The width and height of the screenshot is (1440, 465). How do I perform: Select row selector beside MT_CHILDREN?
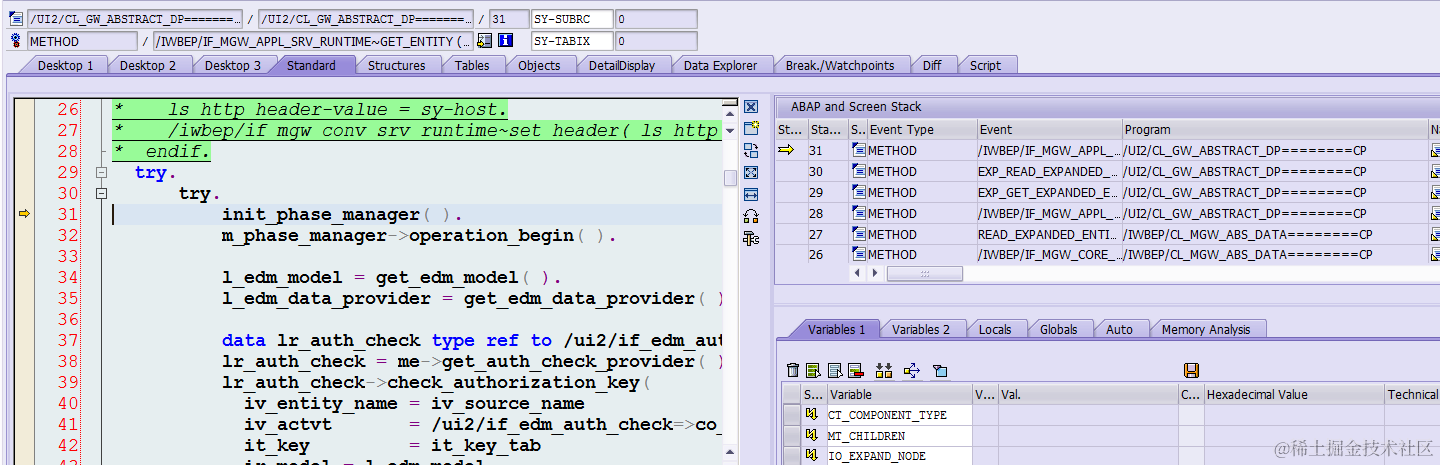(x=792, y=436)
